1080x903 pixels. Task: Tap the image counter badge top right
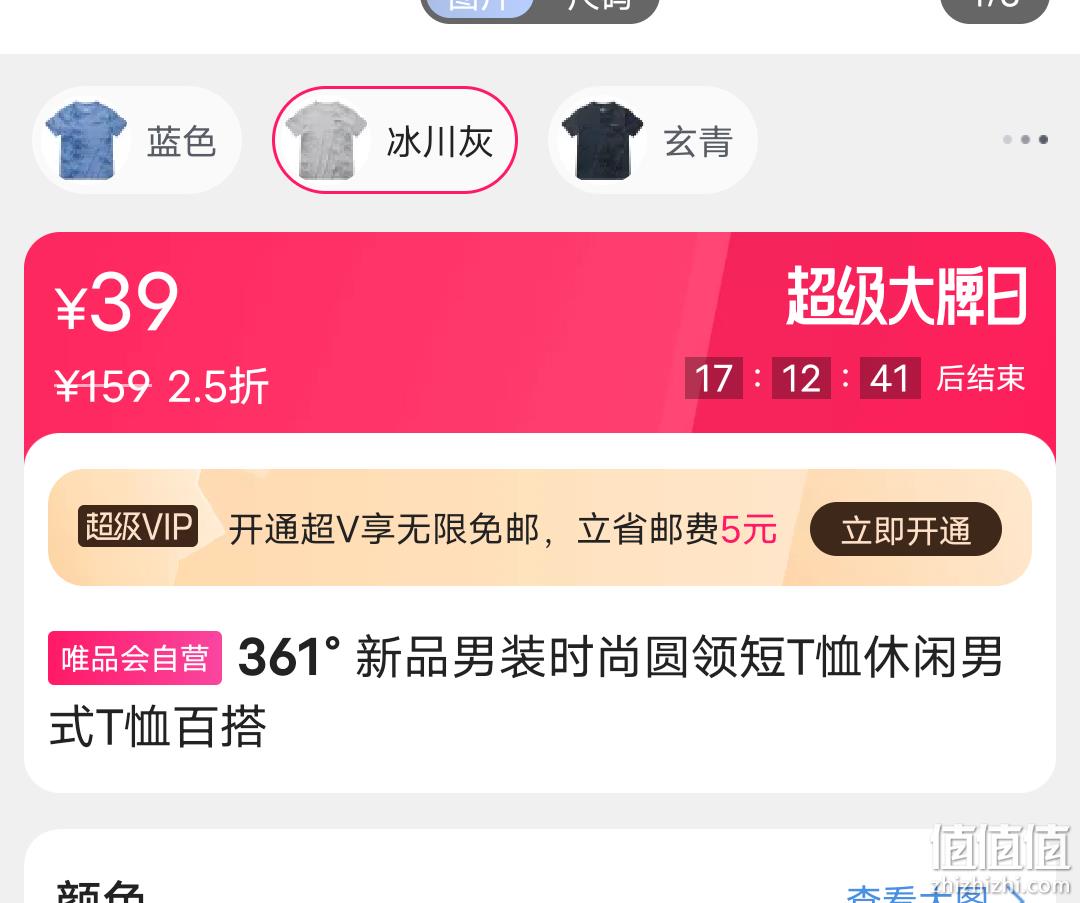[x=995, y=7]
